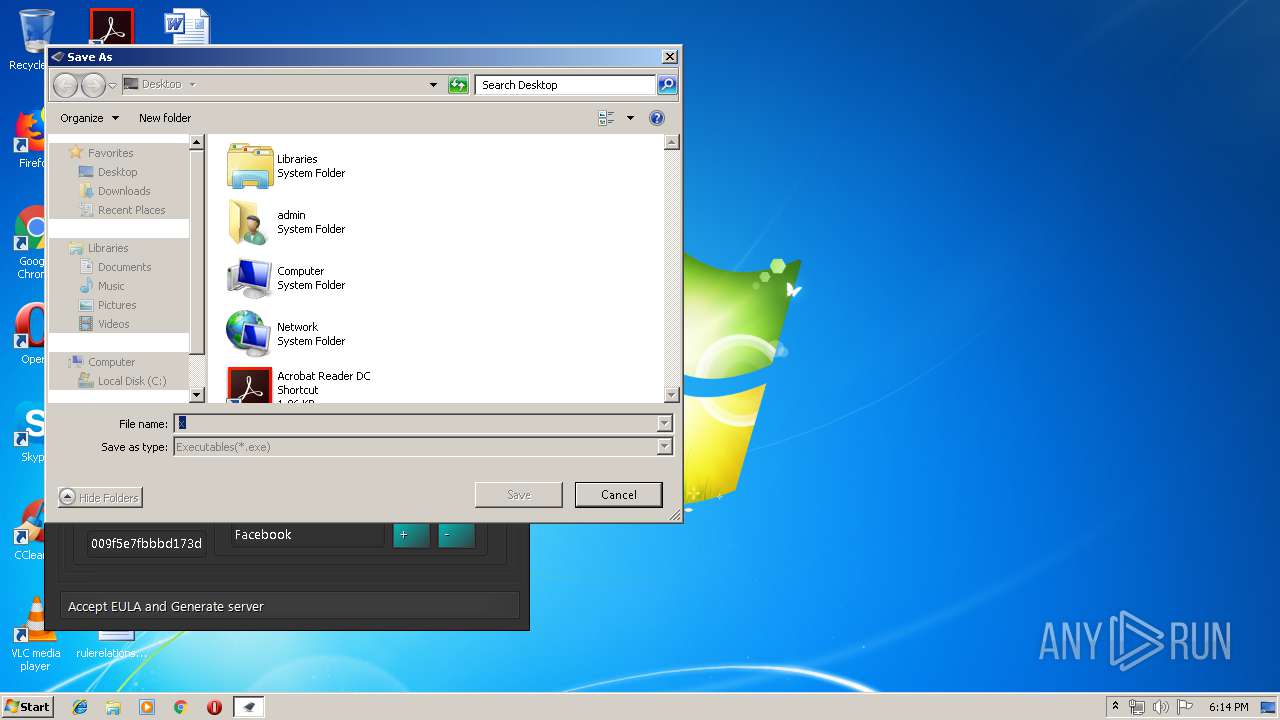Click the search magnifier icon
1280x720 pixels.
coord(667,85)
